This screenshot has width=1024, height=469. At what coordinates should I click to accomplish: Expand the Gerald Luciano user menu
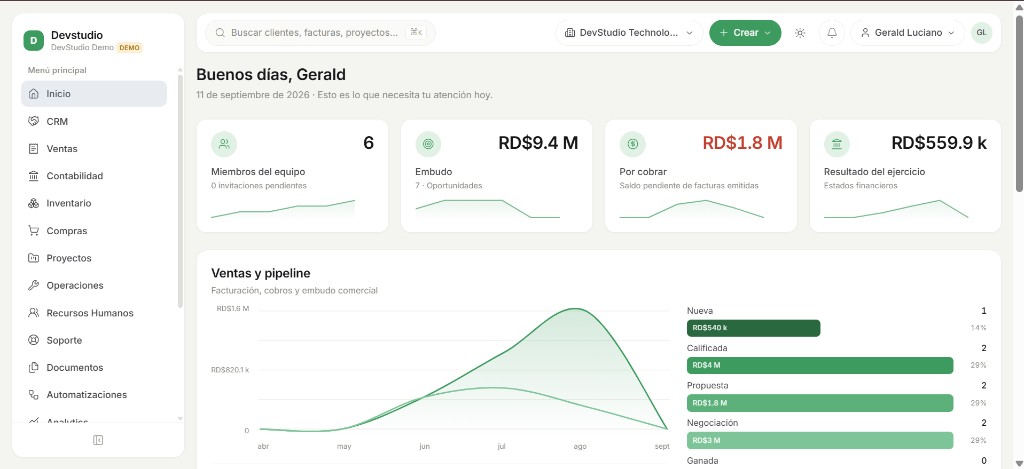[x=907, y=33]
